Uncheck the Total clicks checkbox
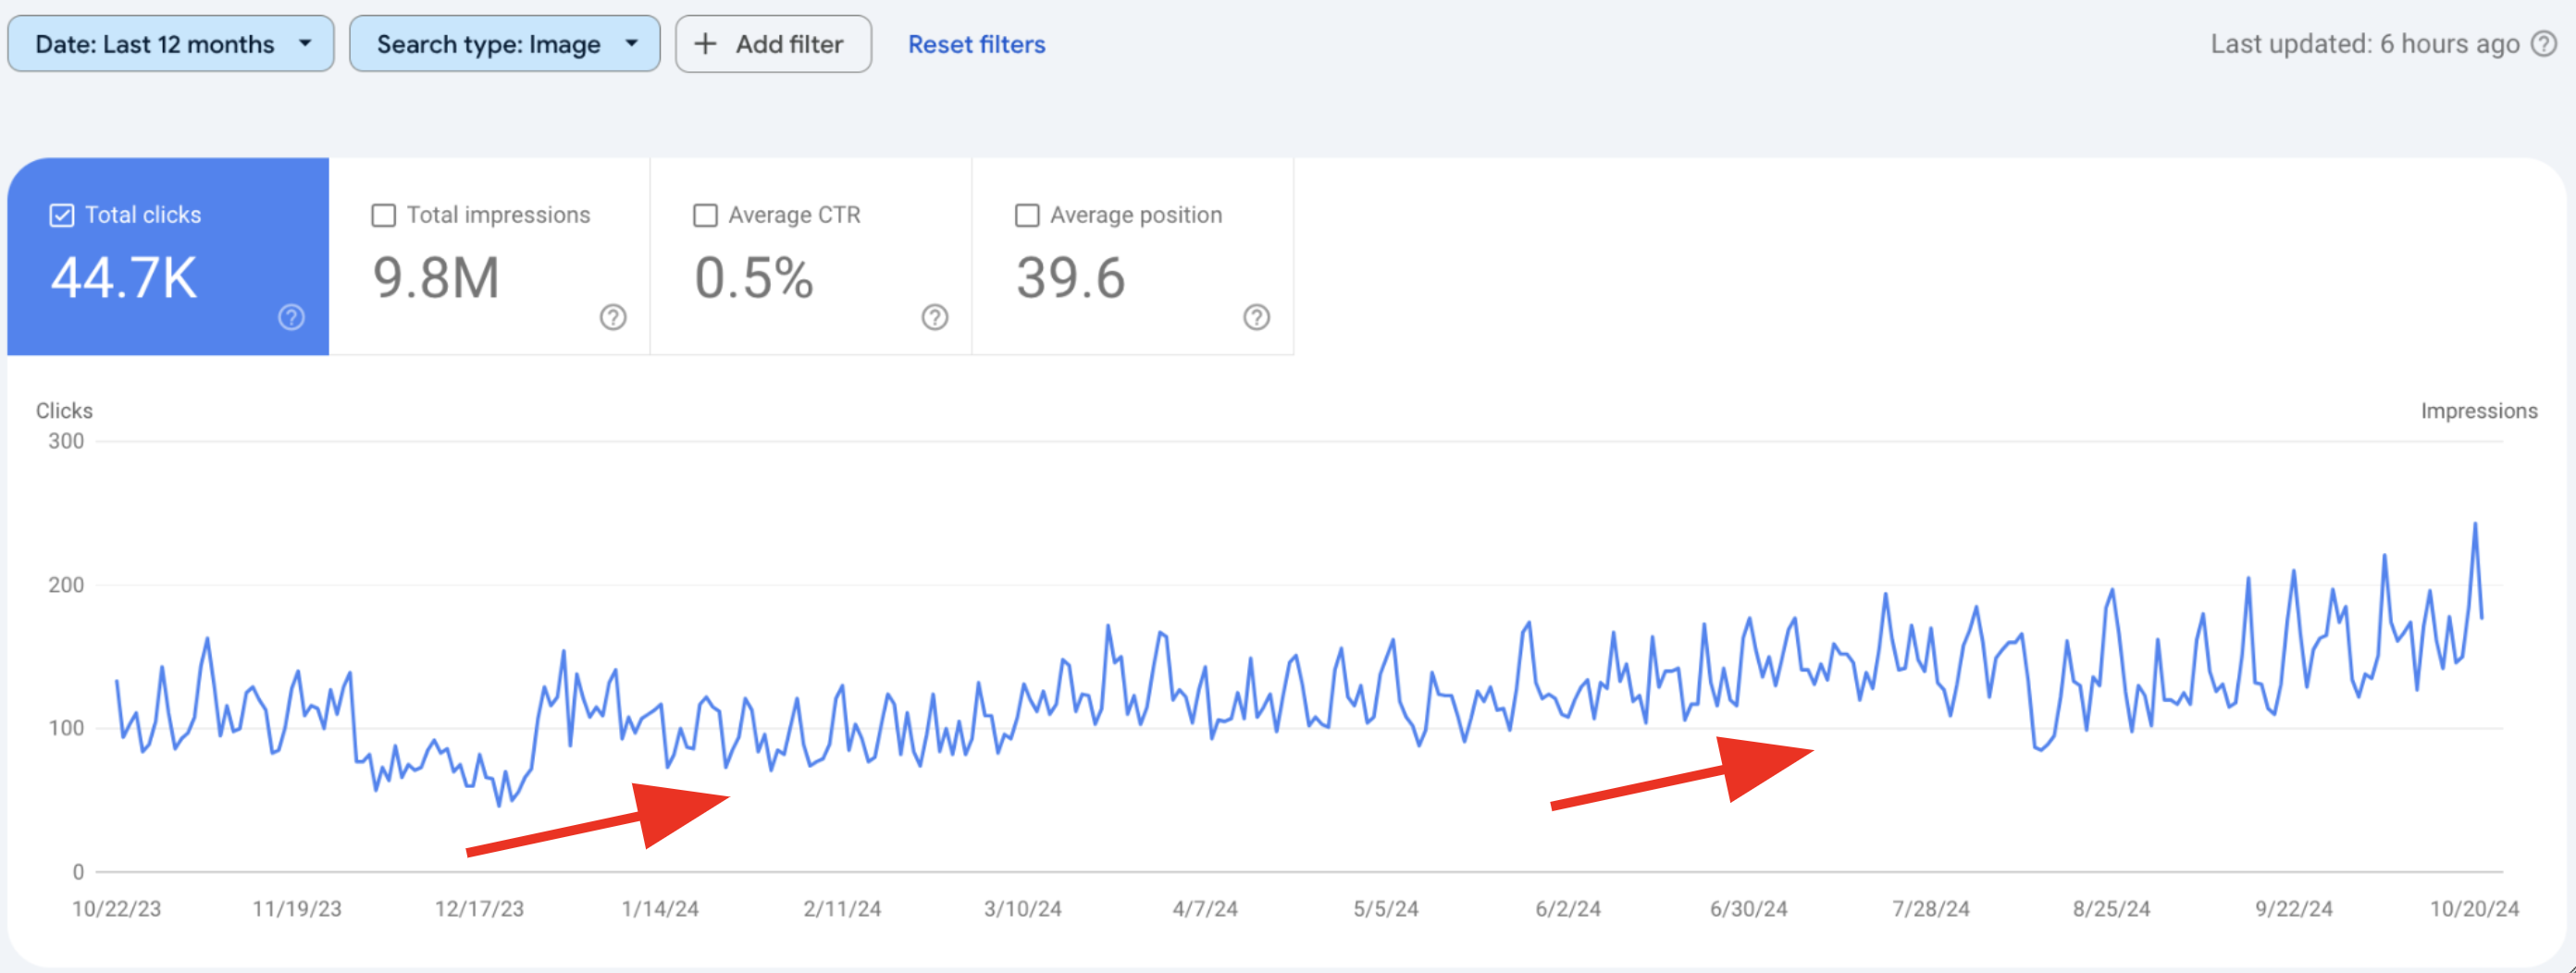This screenshot has width=2576, height=973. click(x=62, y=215)
